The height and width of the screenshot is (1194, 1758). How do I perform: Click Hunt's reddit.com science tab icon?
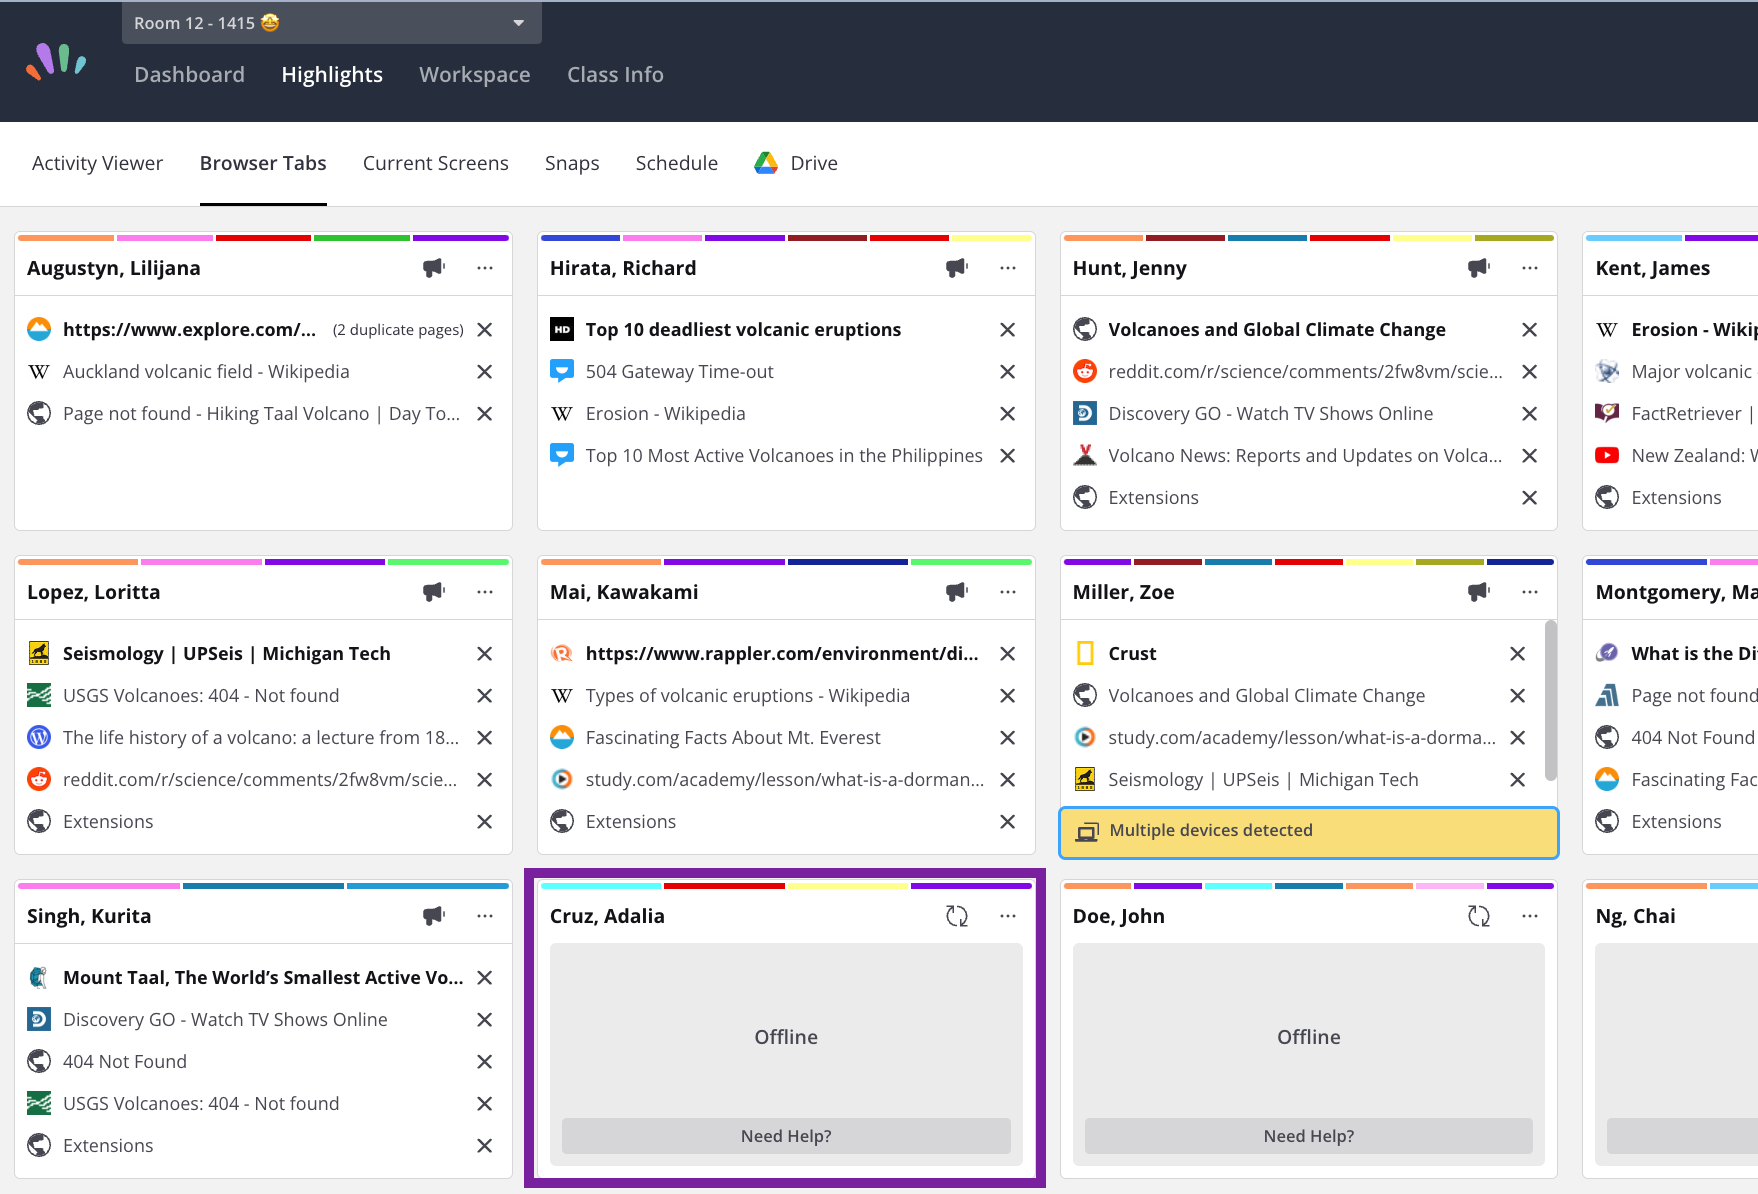1085,372
